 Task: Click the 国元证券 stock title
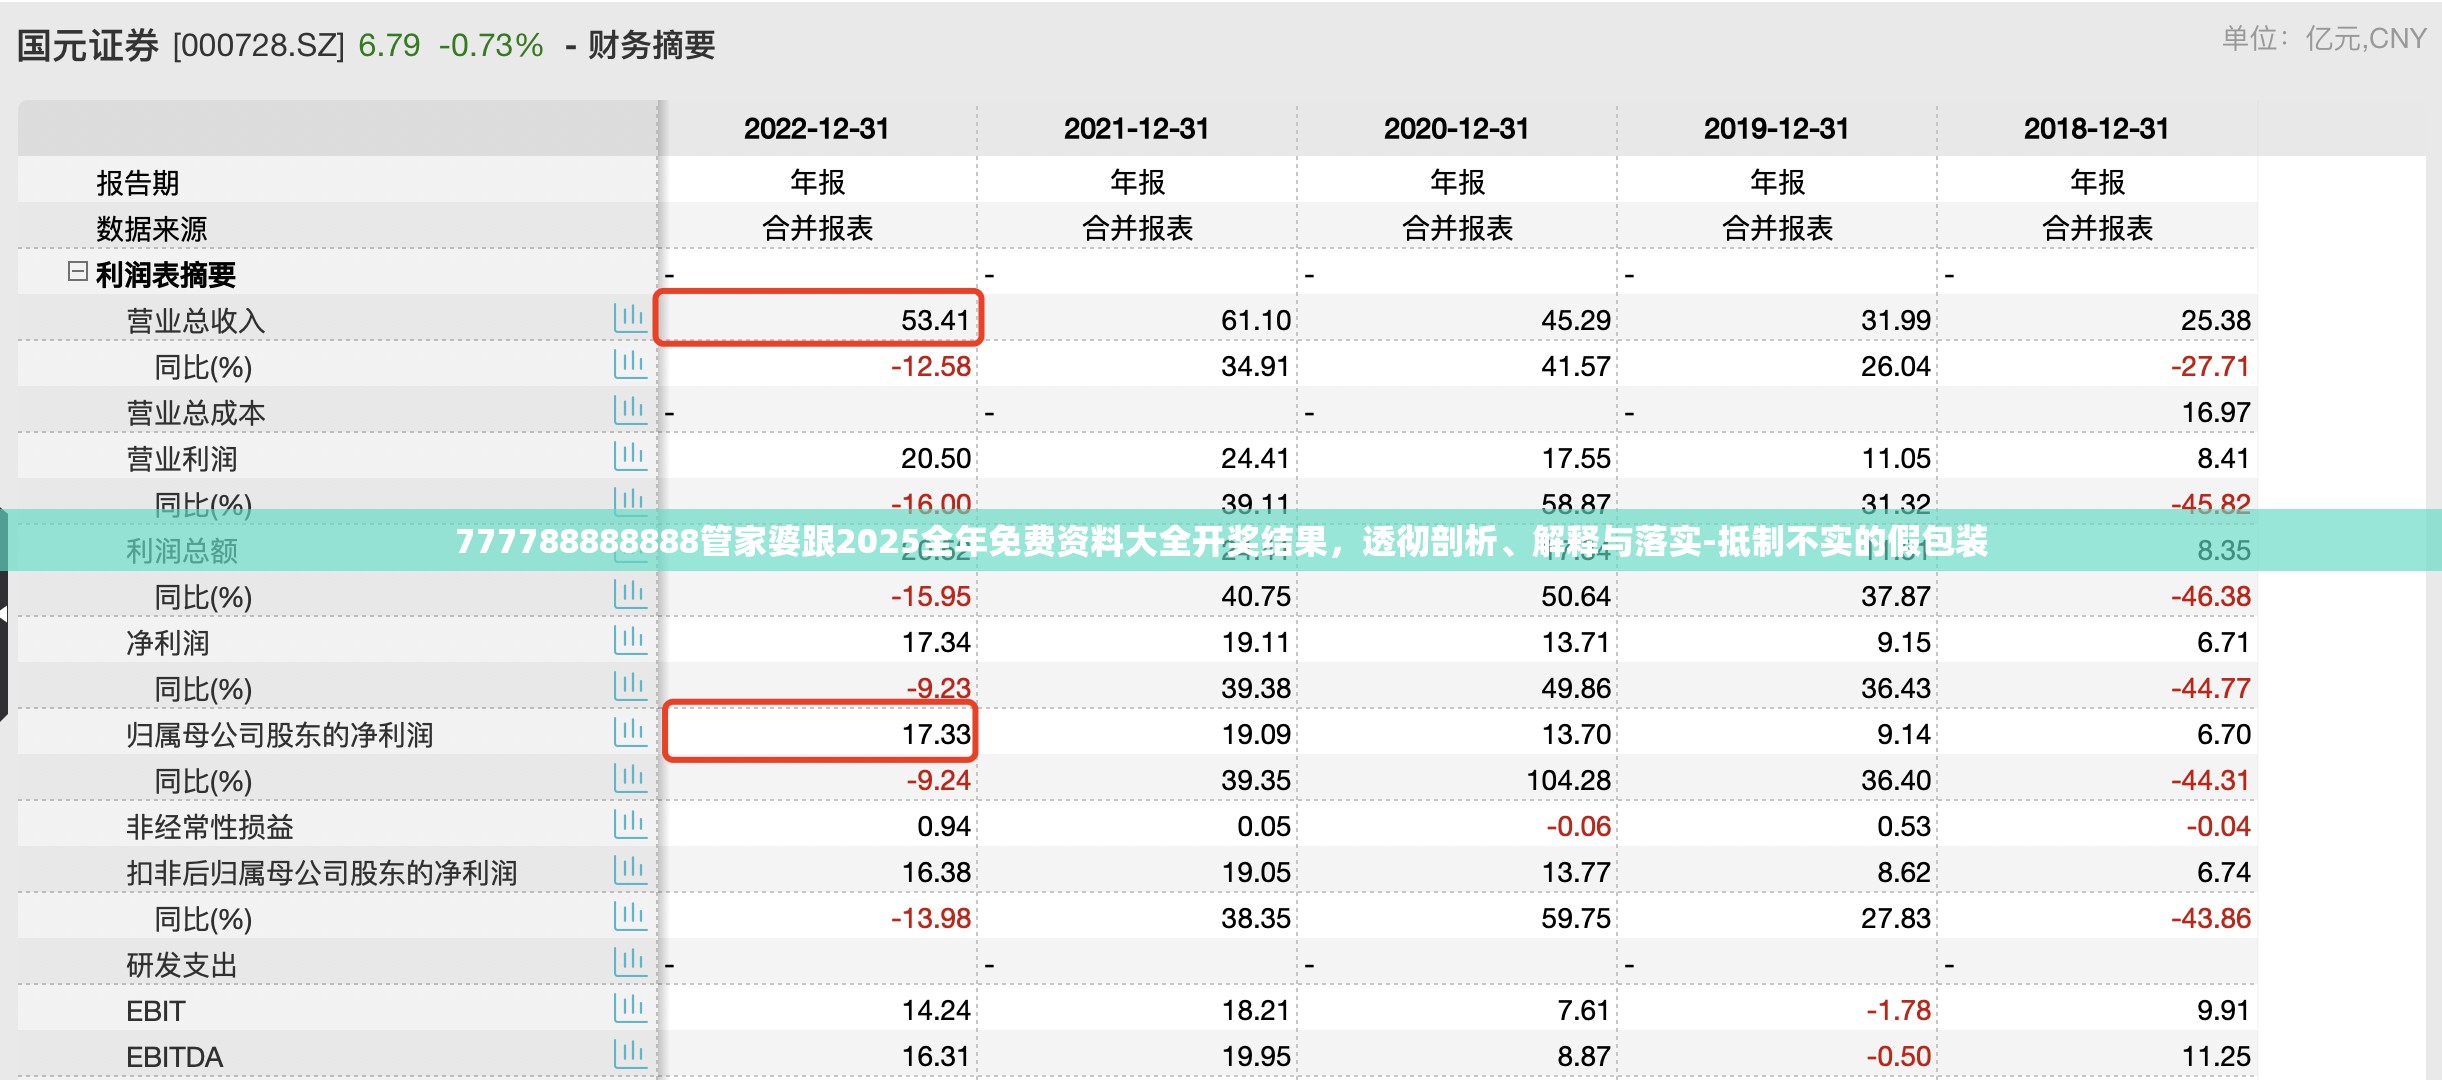pyautogui.click(x=88, y=46)
